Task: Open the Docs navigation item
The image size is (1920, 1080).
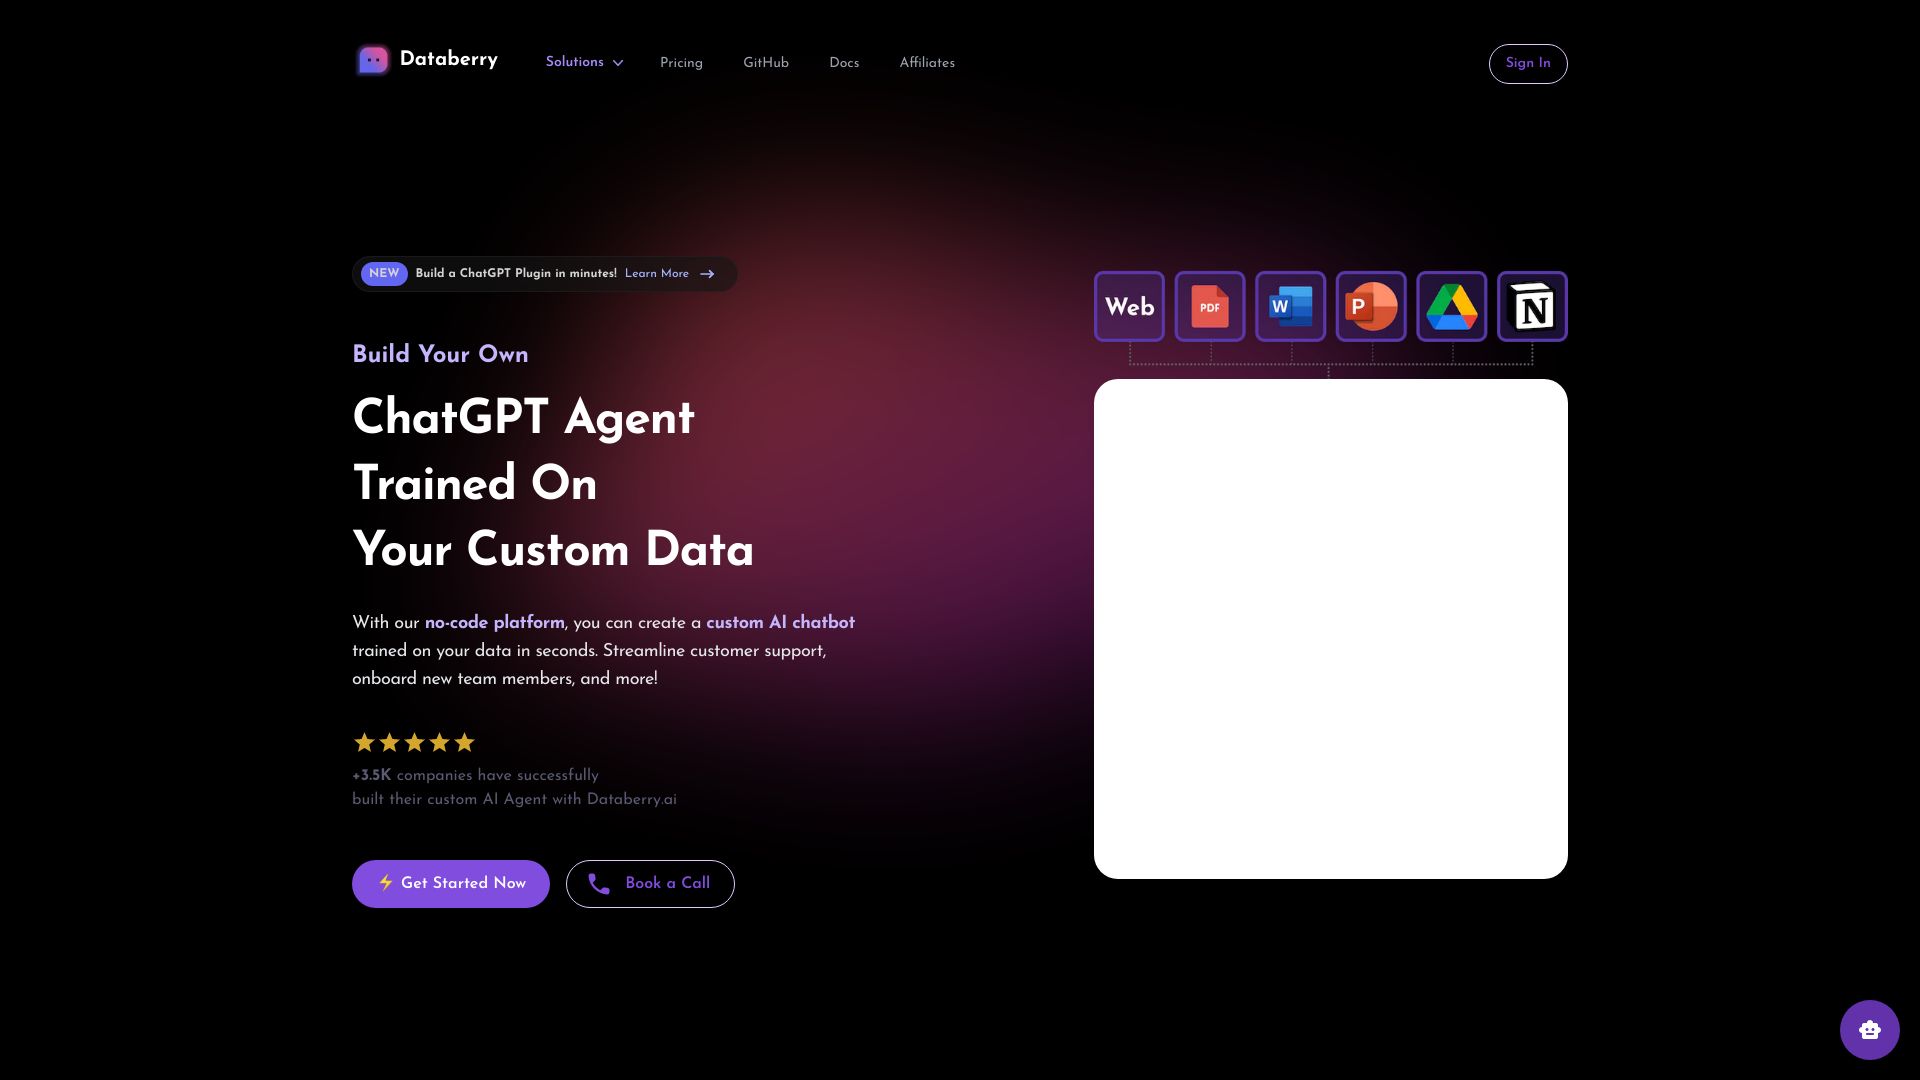Action: pos(844,63)
